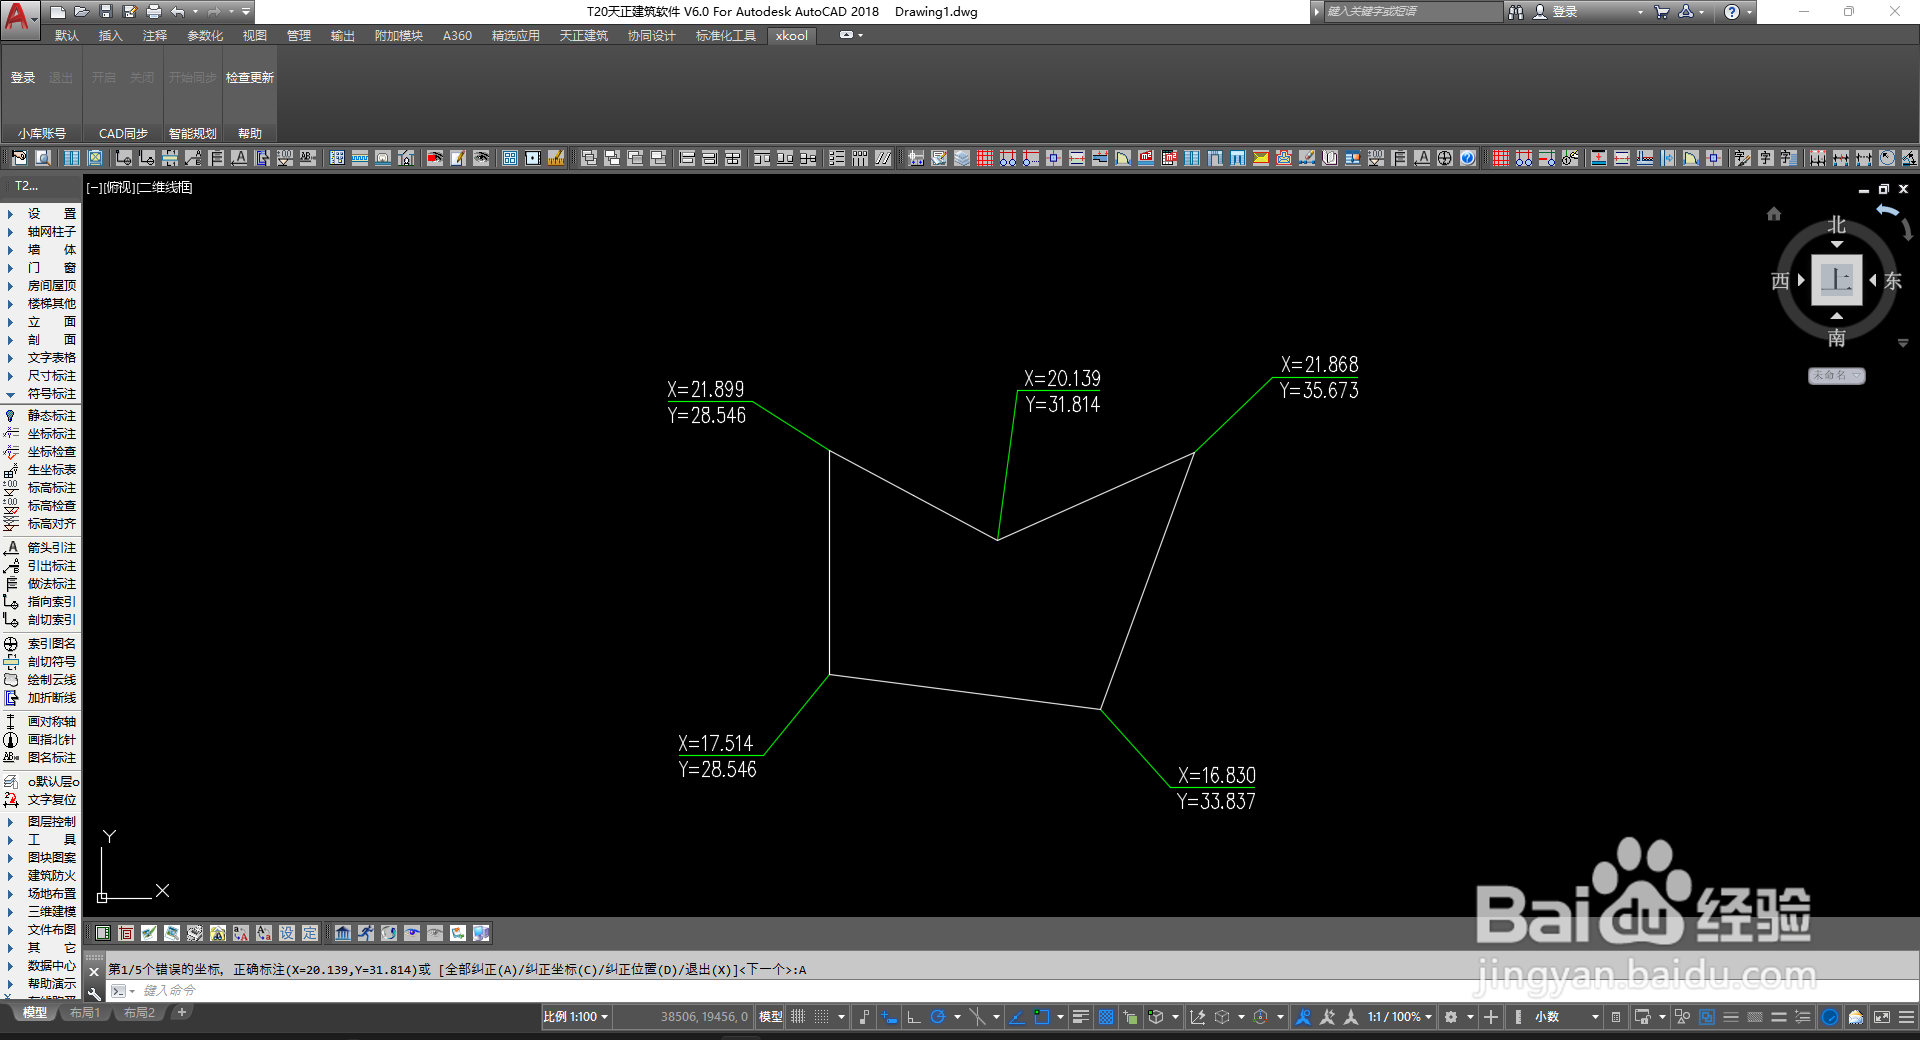Toggle the grid display in status bar
The image size is (1920, 1040).
point(798,1017)
